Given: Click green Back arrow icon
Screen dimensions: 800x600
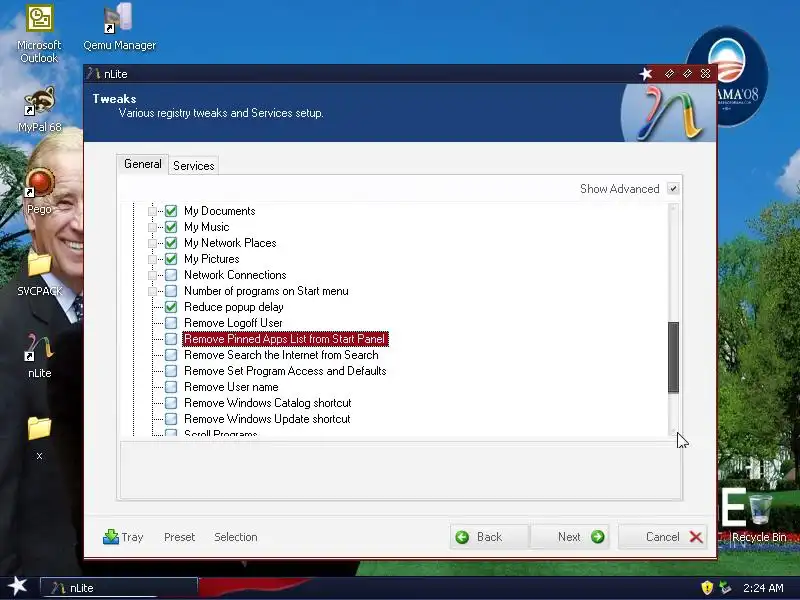Looking at the screenshot, I should [x=462, y=537].
